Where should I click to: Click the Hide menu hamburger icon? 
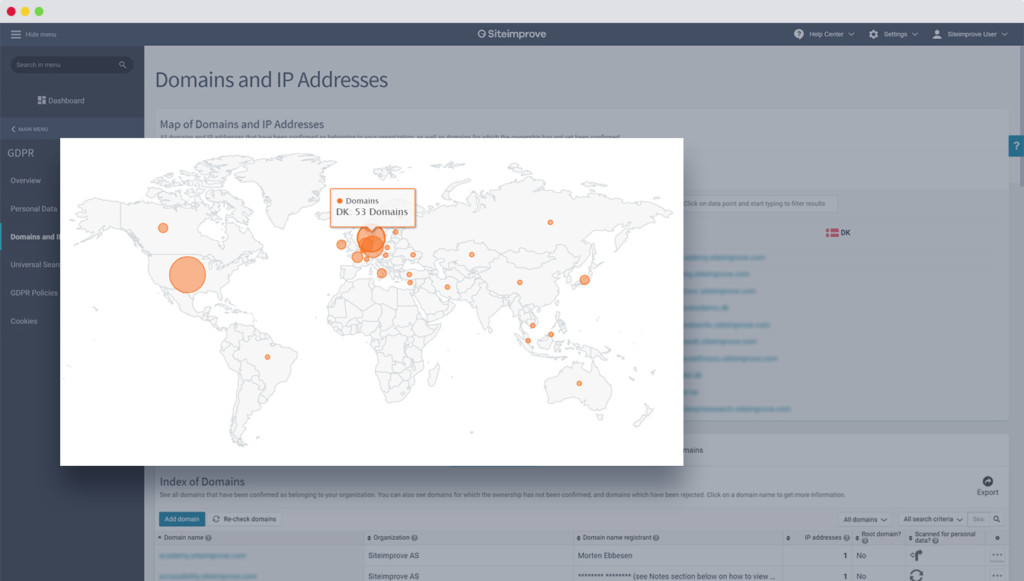14,33
